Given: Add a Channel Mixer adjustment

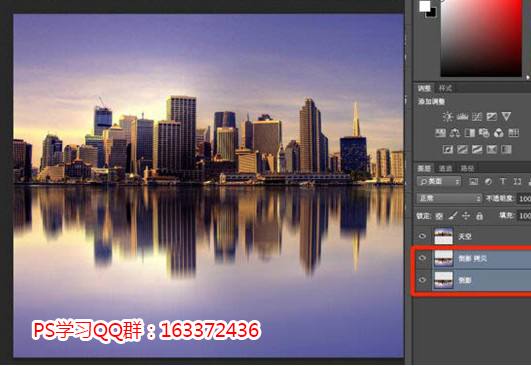Looking at the screenshot, I should [499, 133].
